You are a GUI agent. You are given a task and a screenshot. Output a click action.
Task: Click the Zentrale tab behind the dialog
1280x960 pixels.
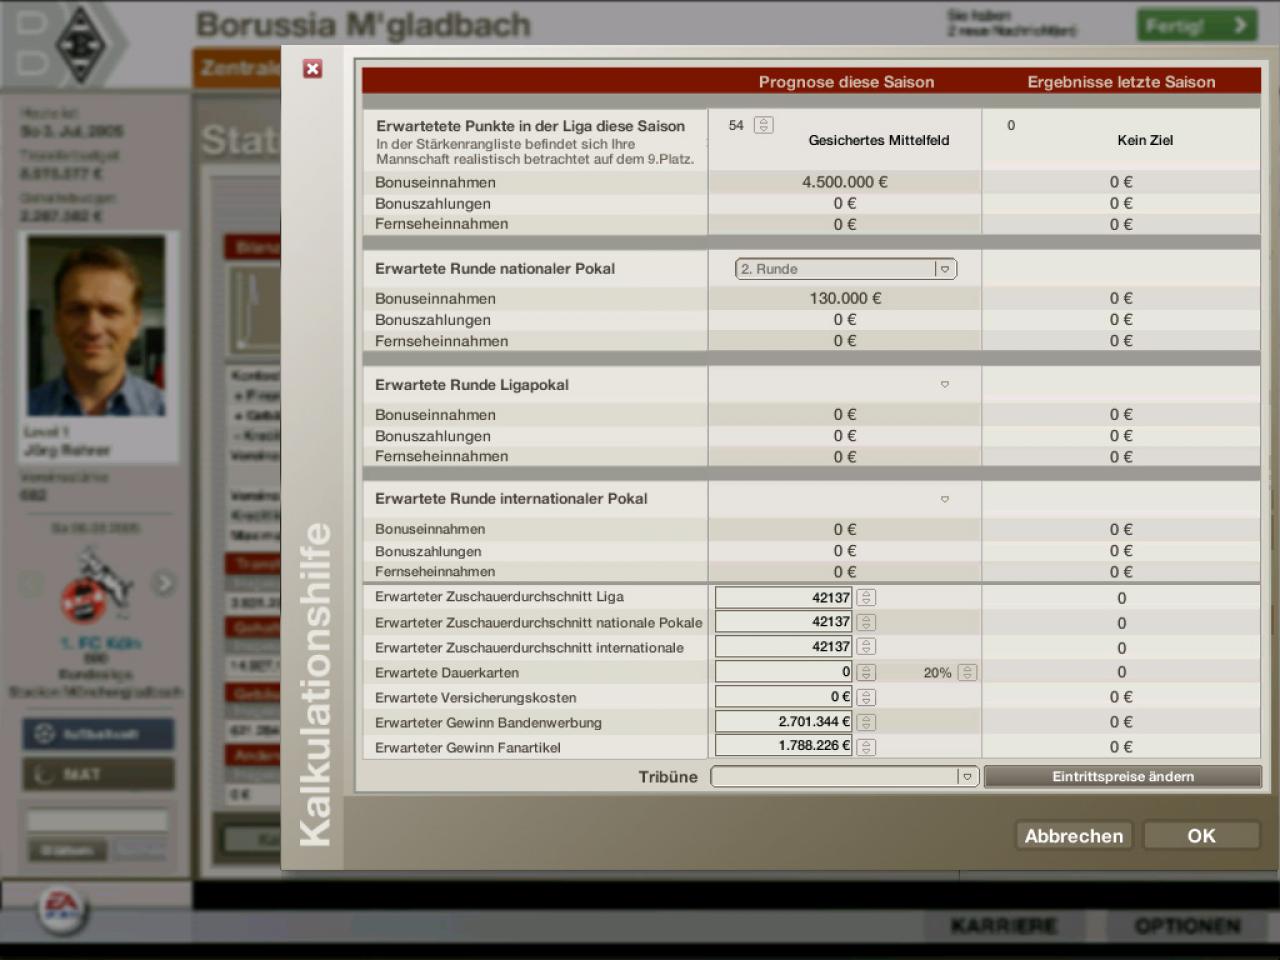pos(237,68)
